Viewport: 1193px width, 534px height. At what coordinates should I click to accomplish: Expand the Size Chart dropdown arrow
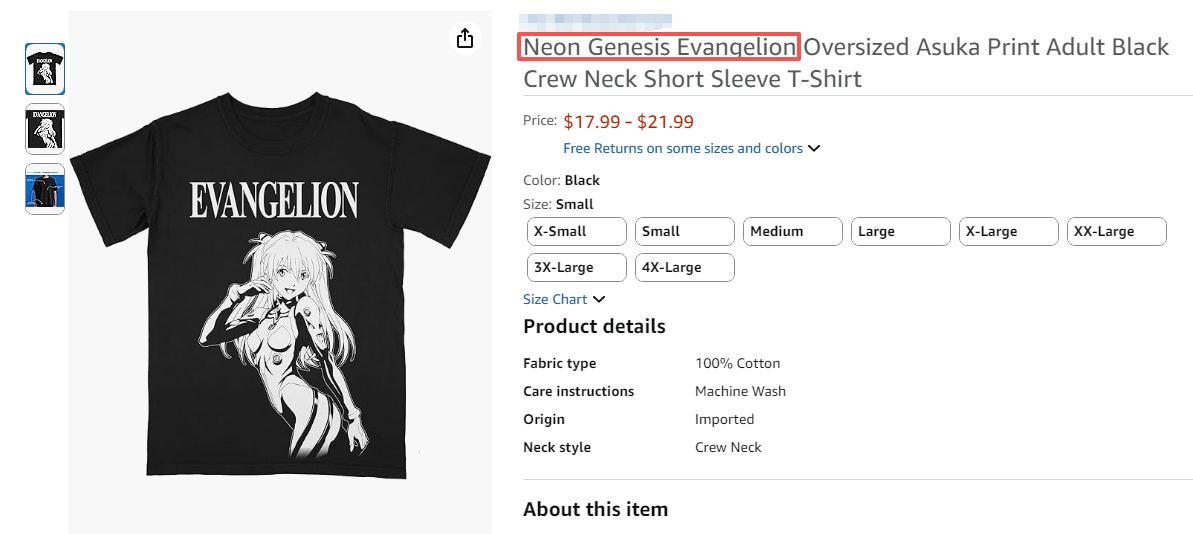599,299
